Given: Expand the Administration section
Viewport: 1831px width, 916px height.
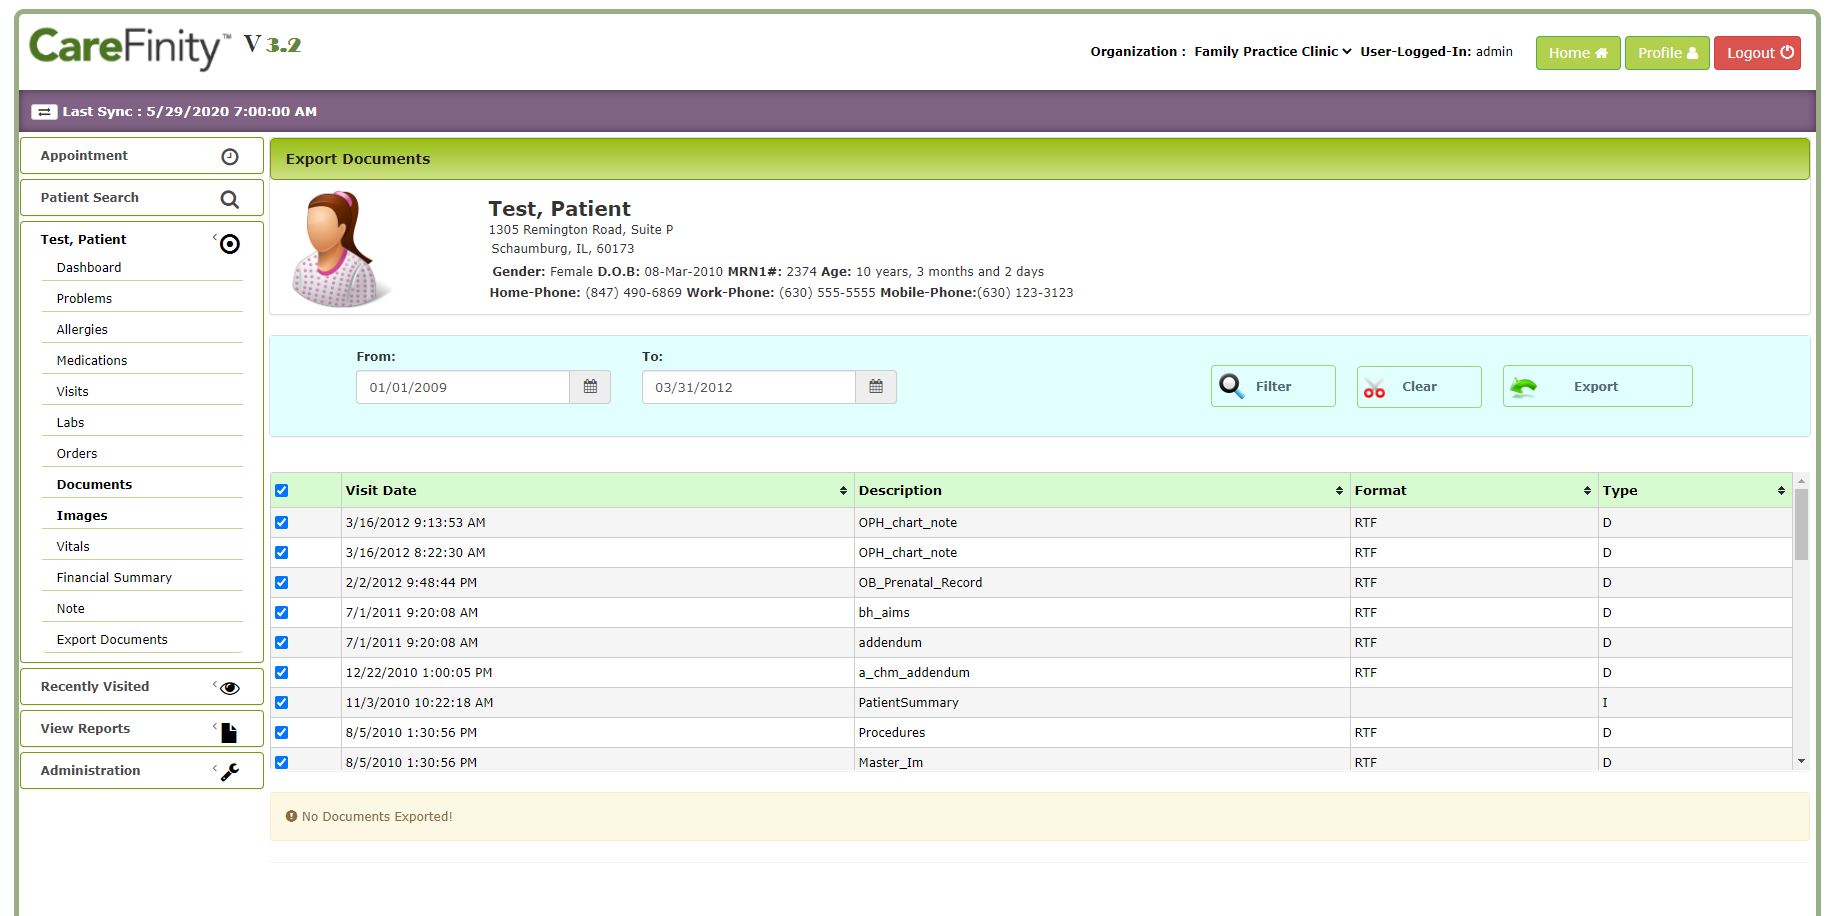Looking at the screenshot, I should [x=142, y=771].
